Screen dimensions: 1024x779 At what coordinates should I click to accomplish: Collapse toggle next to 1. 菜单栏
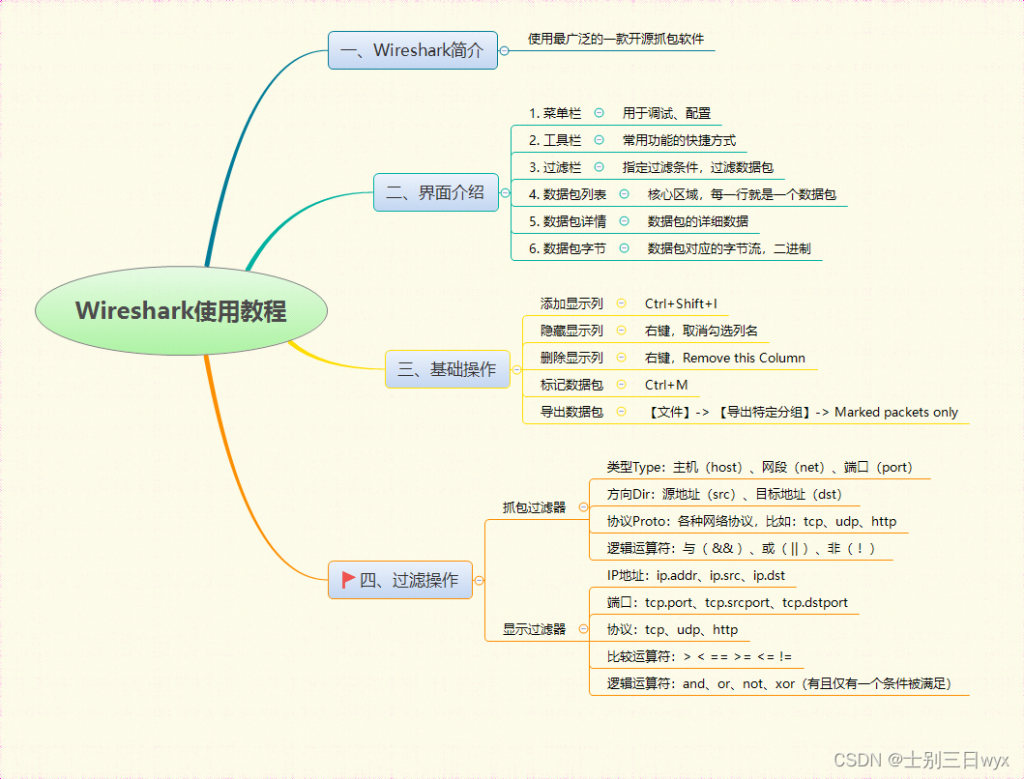[599, 113]
